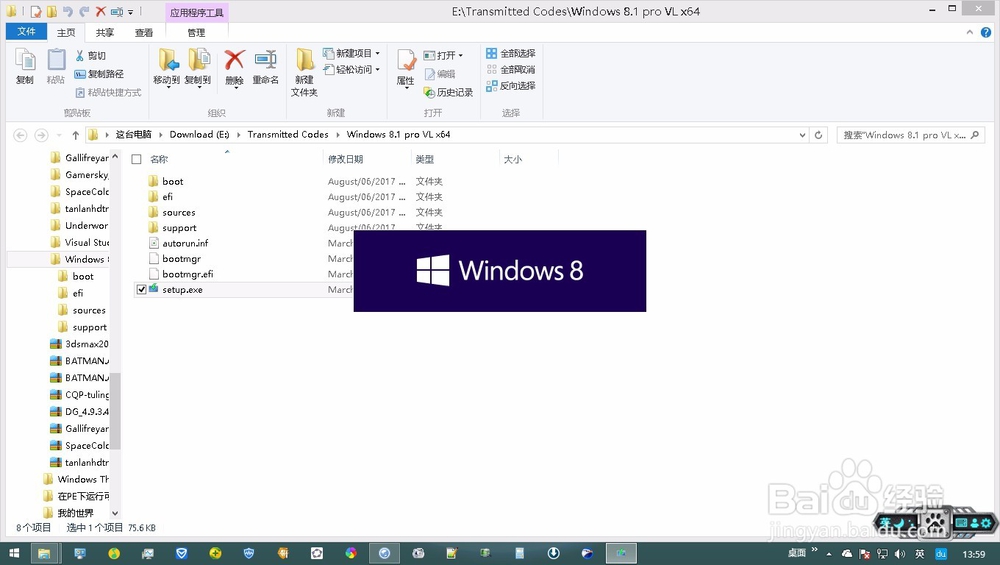Image resolution: width=1000 pixels, height=565 pixels.
Task: Click Application Tools (应用程序工具) tab header
Action: tap(196, 13)
